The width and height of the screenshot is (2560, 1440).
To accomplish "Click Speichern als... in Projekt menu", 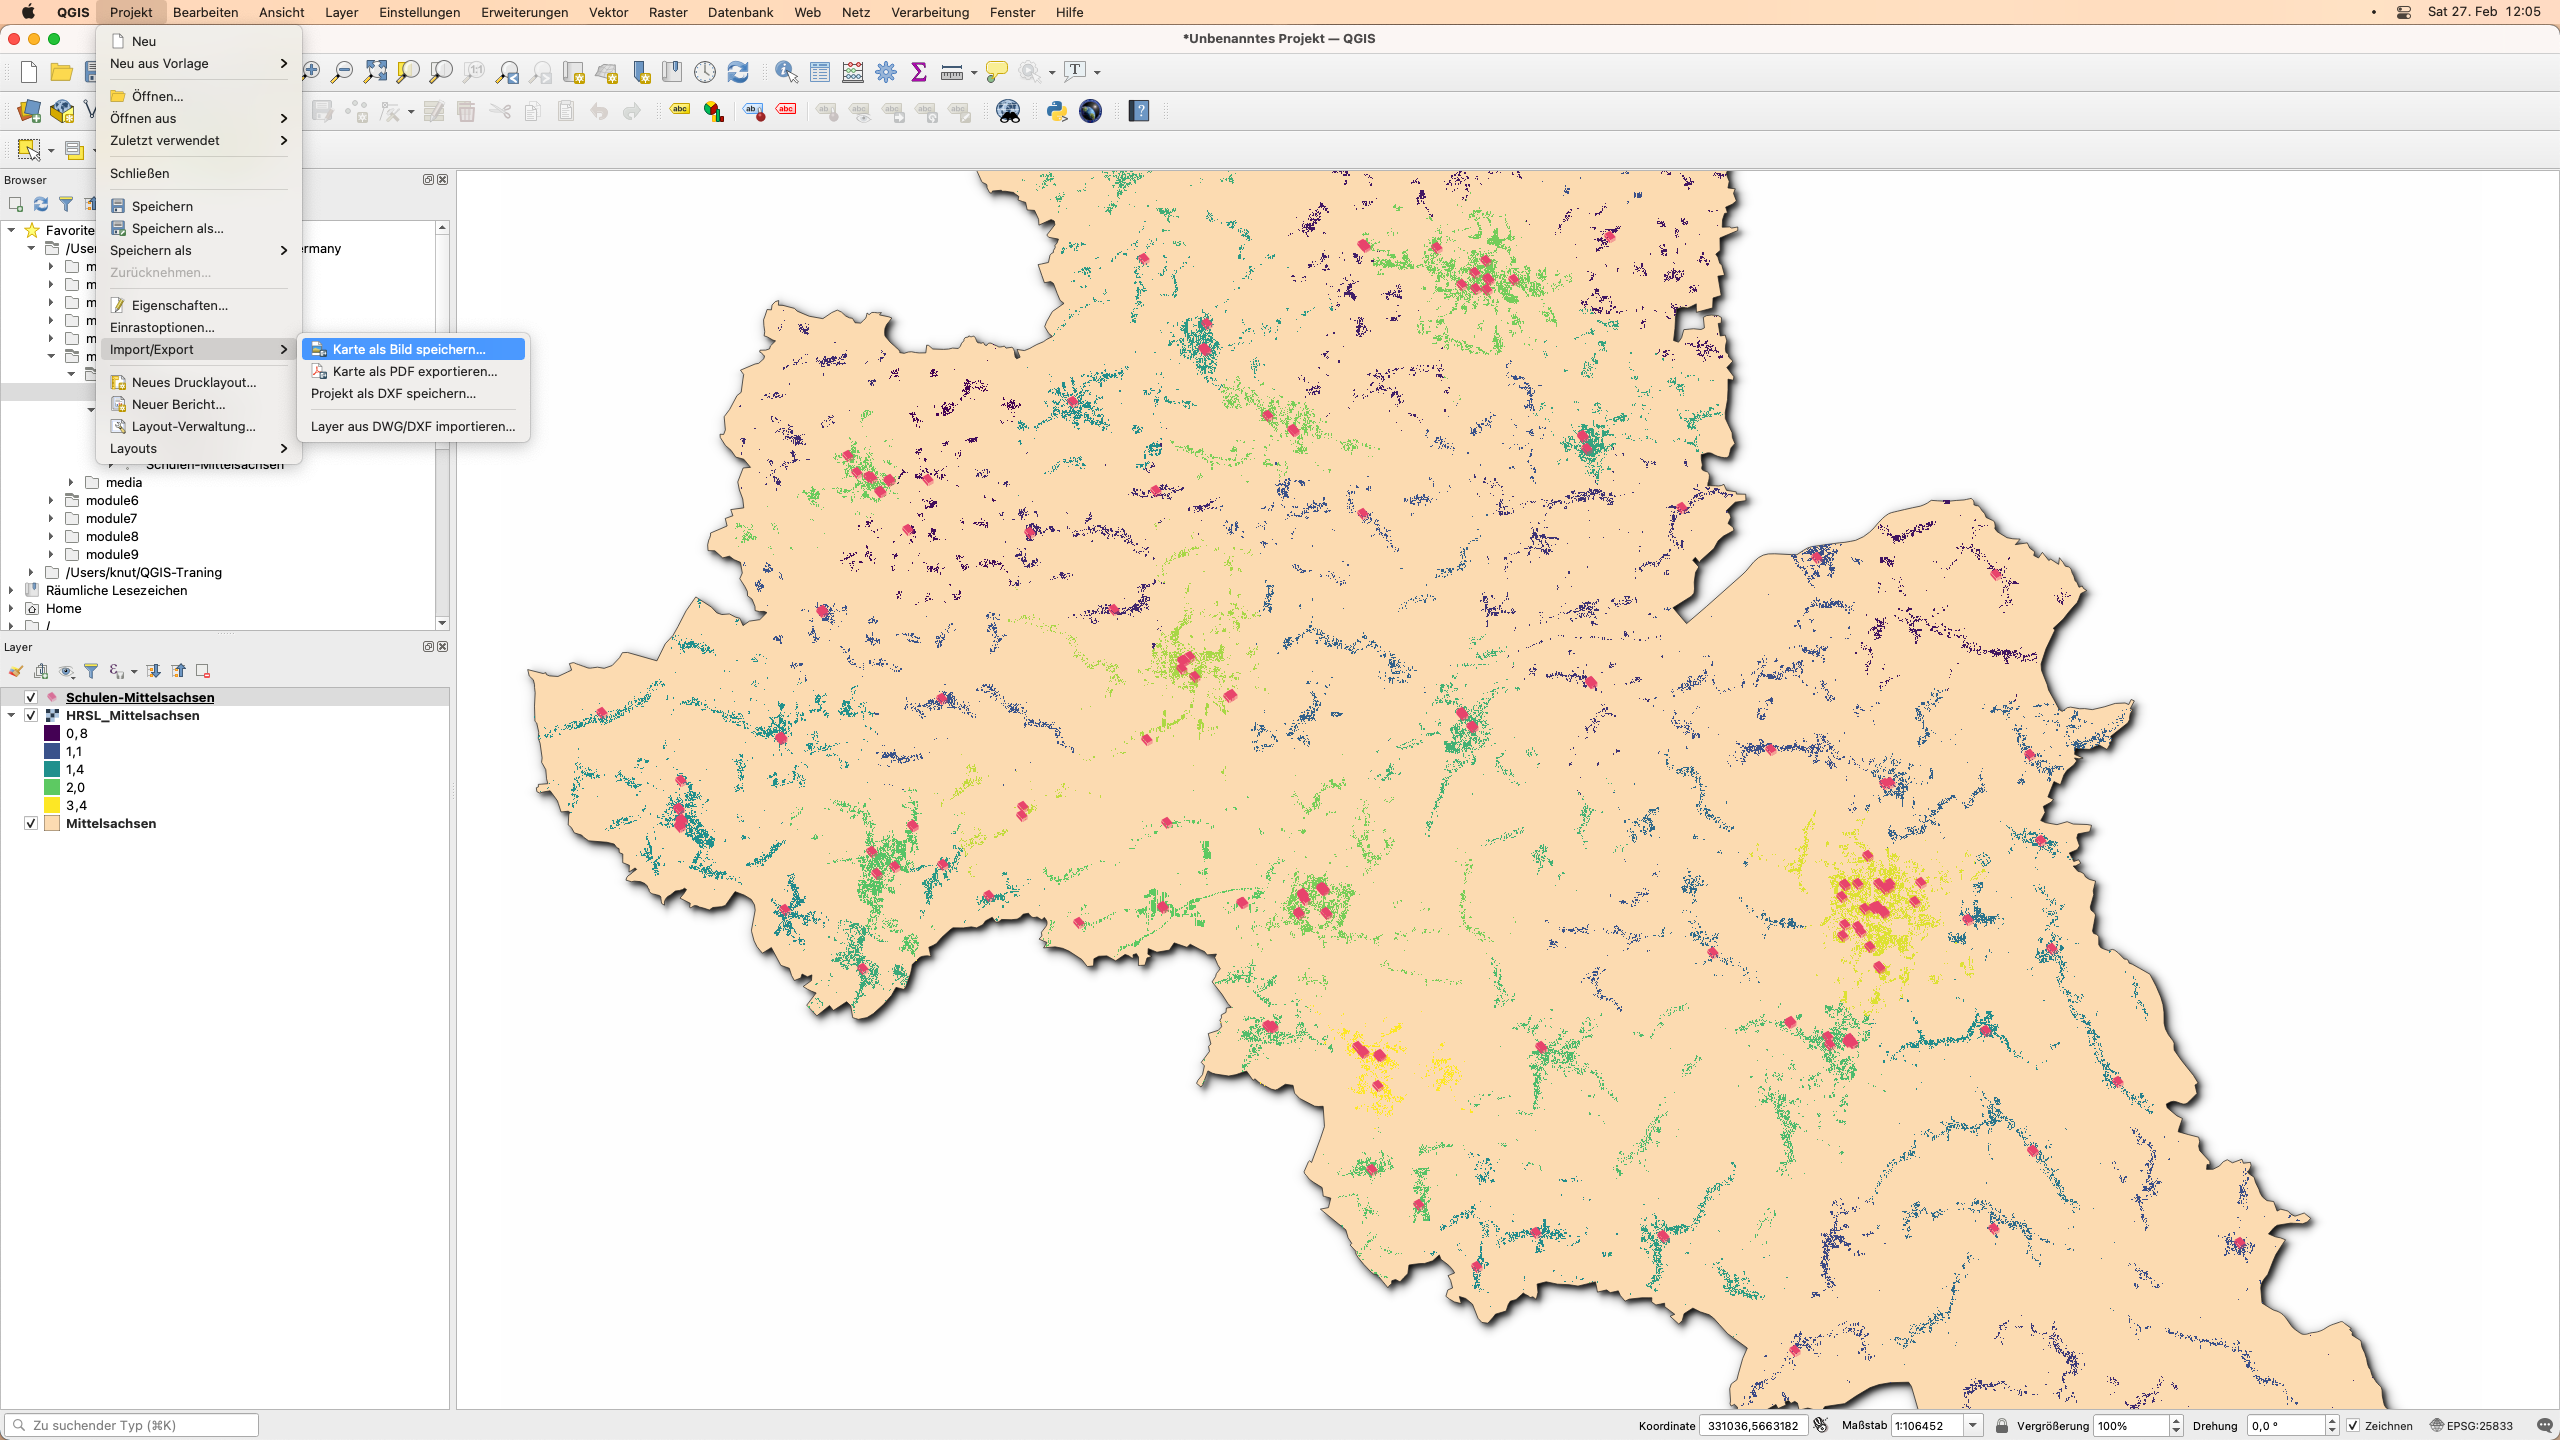I will [198, 228].
